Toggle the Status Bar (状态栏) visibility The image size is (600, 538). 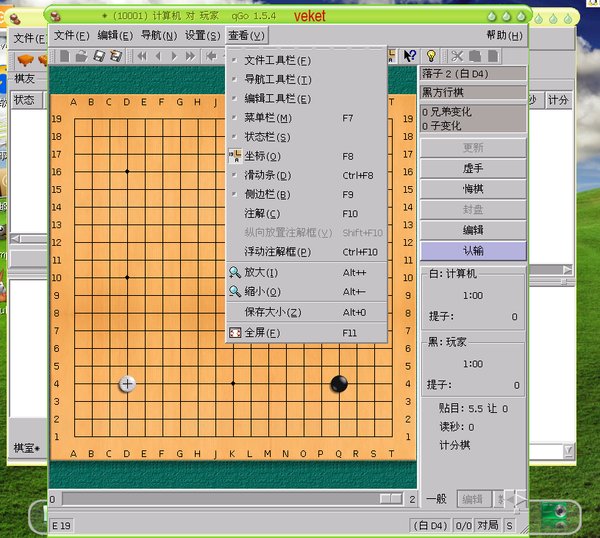[x=267, y=137]
